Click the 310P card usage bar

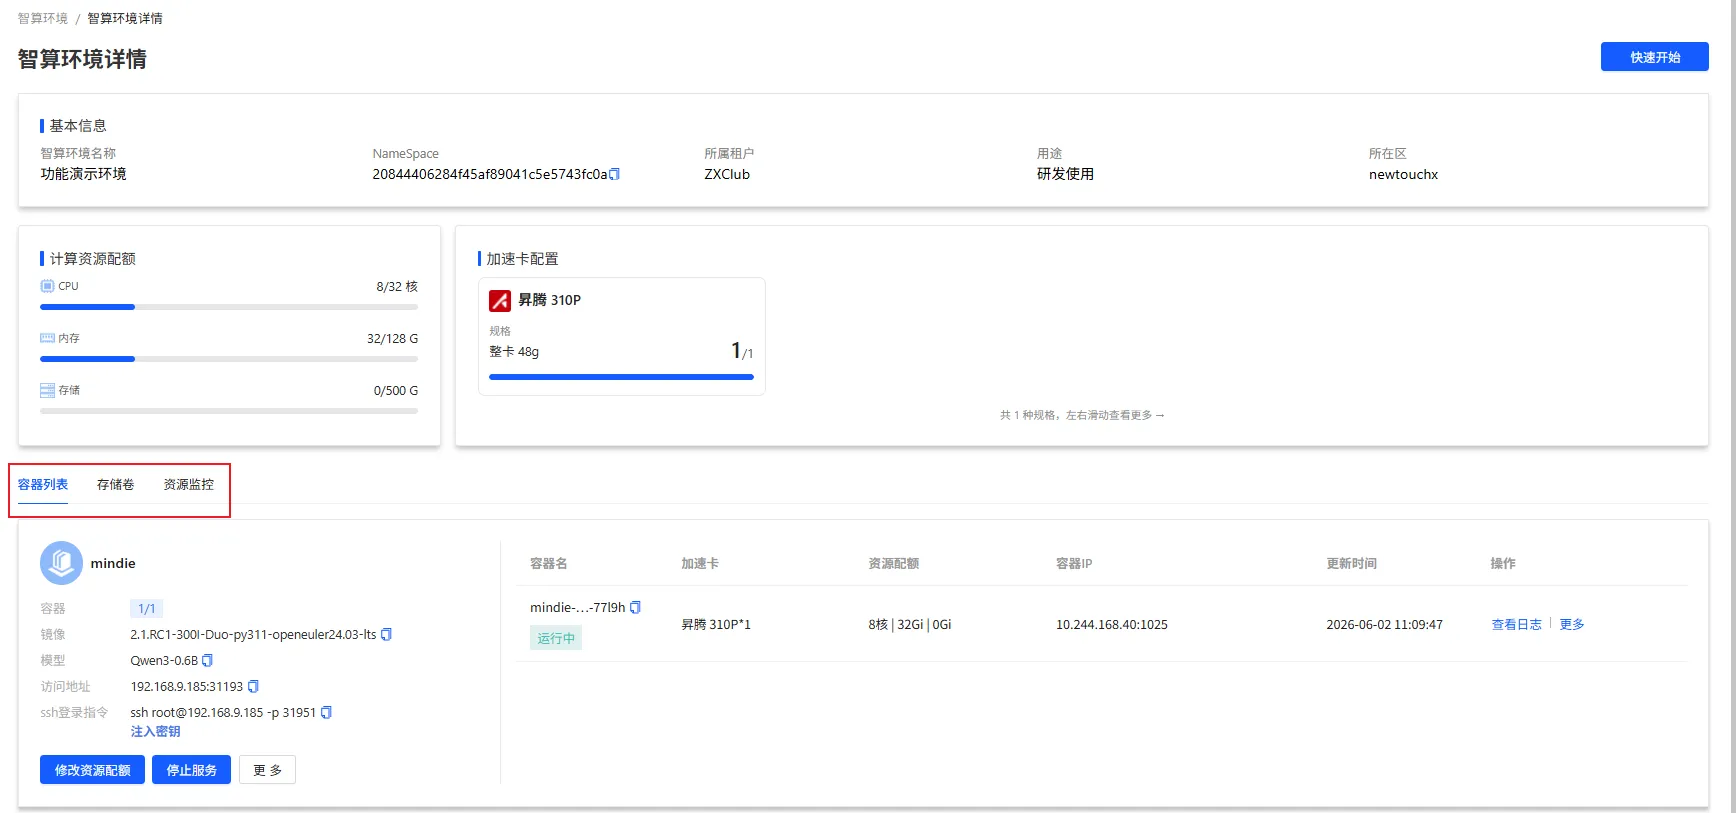[621, 377]
